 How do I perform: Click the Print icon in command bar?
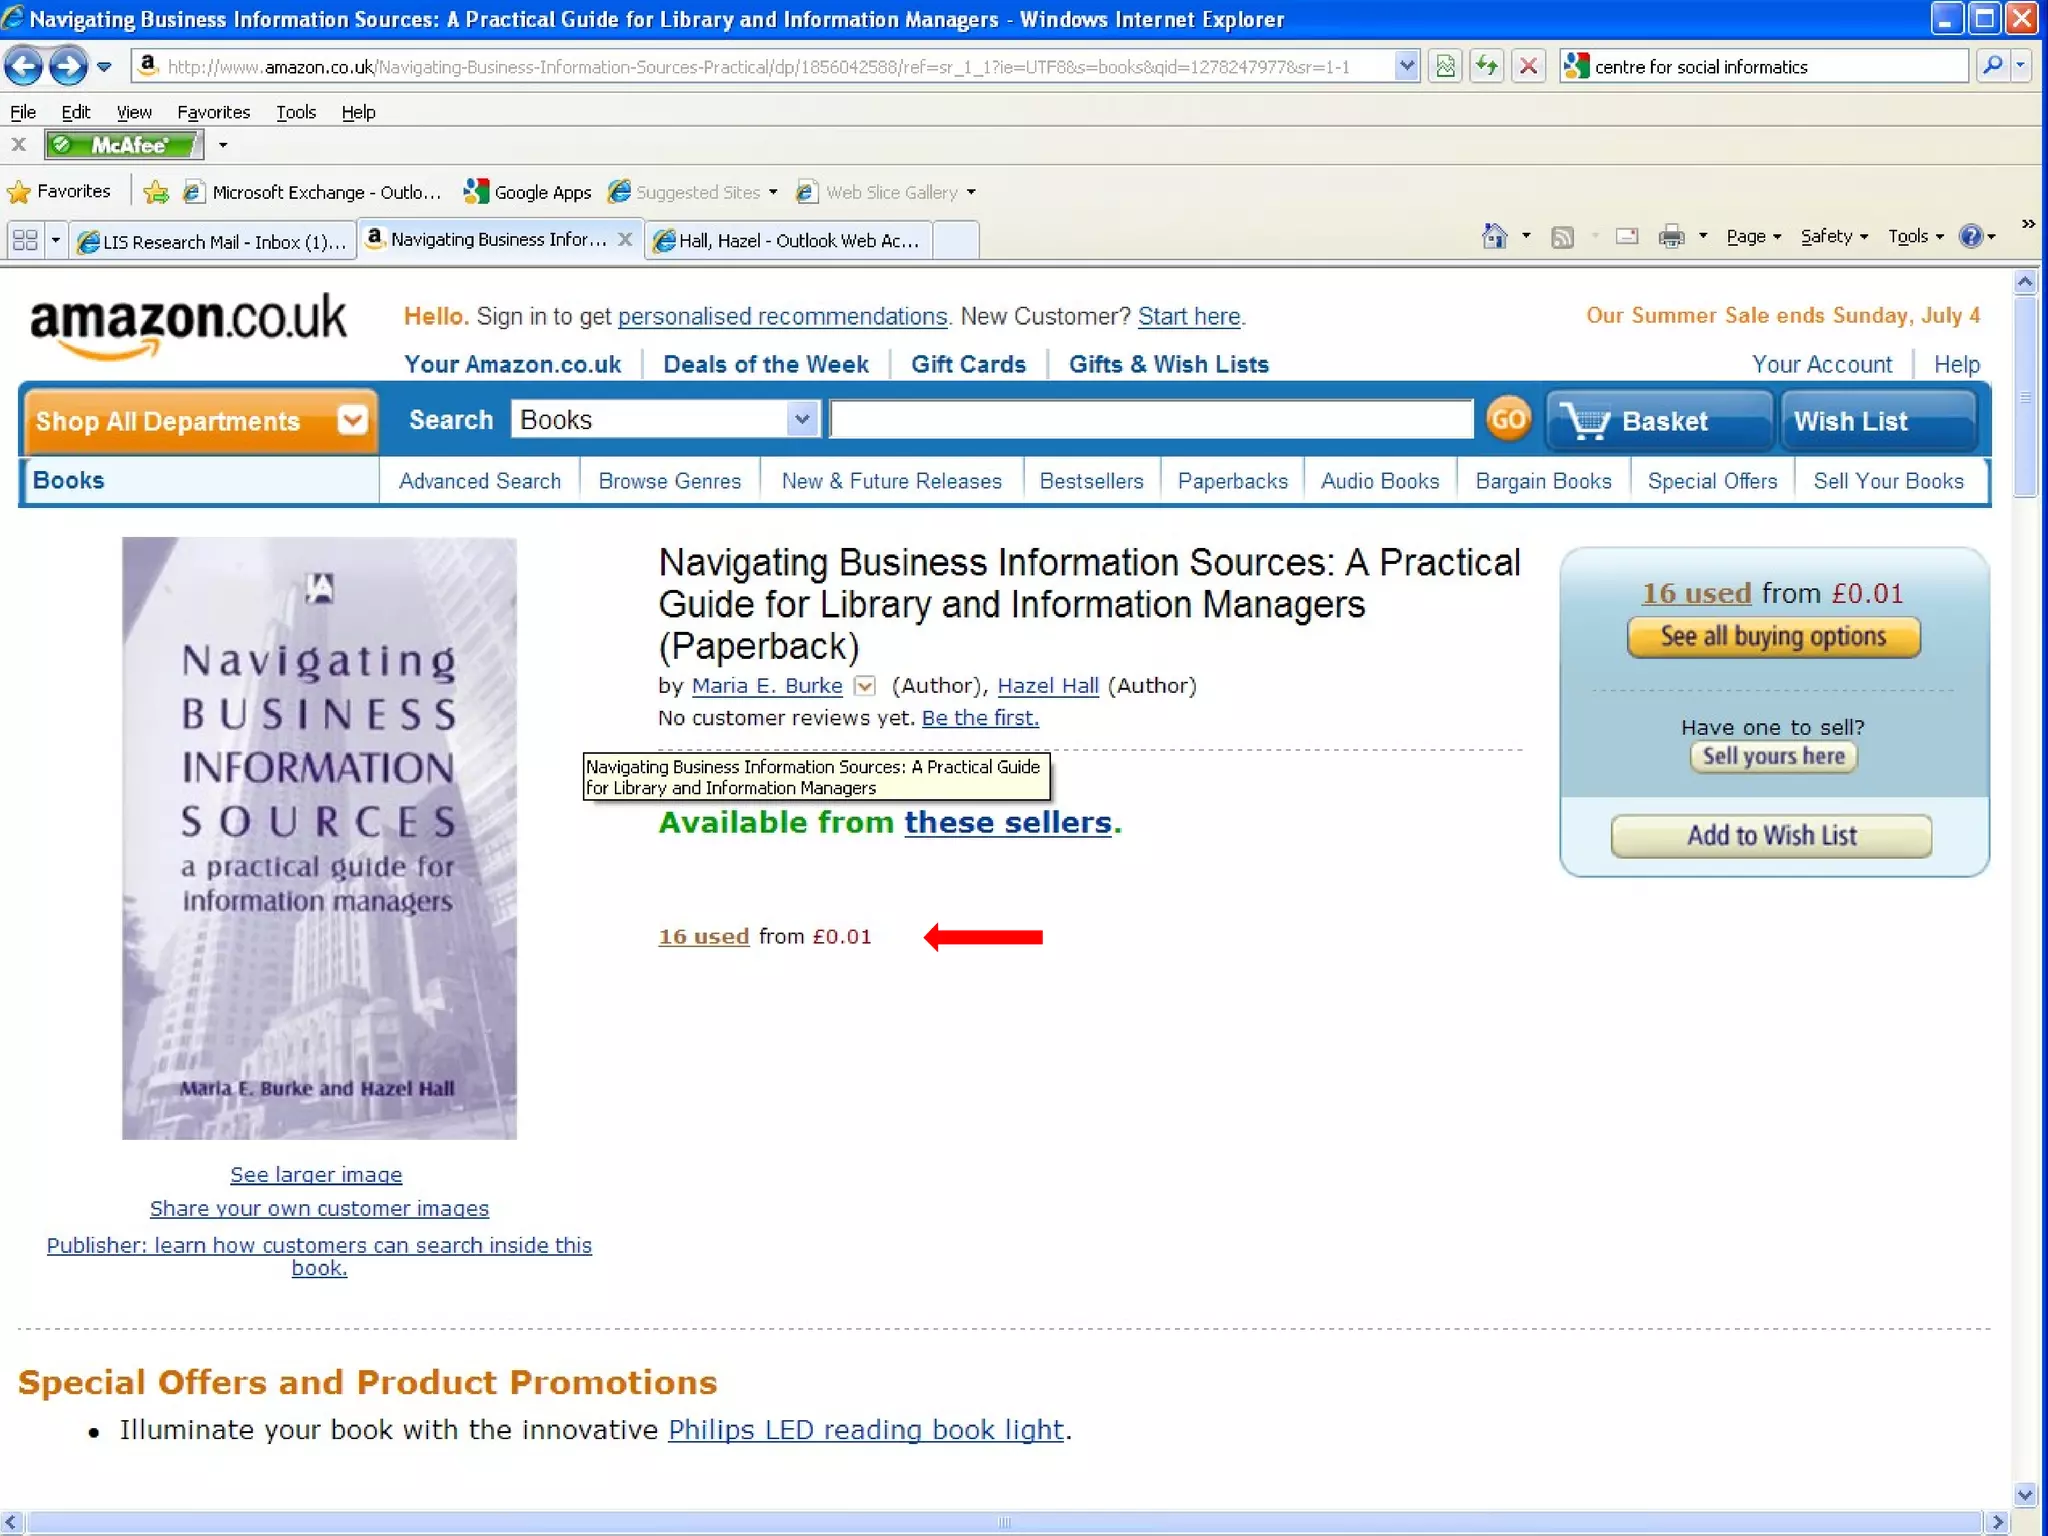pos(1671,237)
